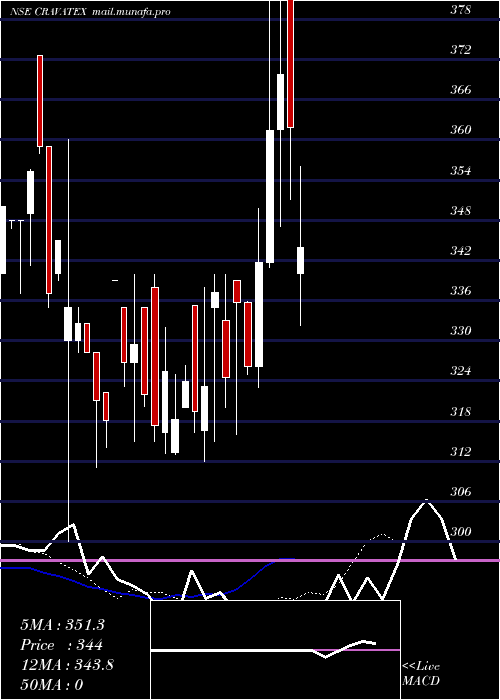
Task: Click the 354 price axis label
Action: point(460,171)
